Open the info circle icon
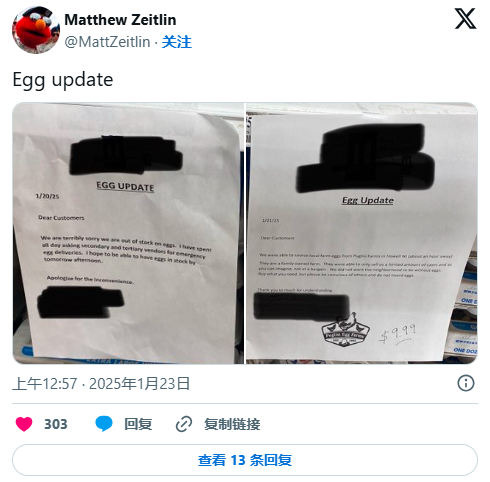Viewport: 490px width, 482px height. pos(466,383)
